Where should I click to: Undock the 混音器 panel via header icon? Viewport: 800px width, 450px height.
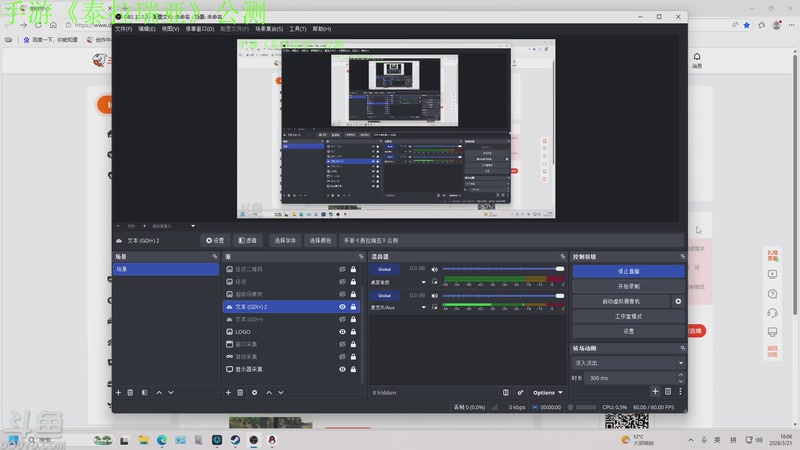coord(563,257)
